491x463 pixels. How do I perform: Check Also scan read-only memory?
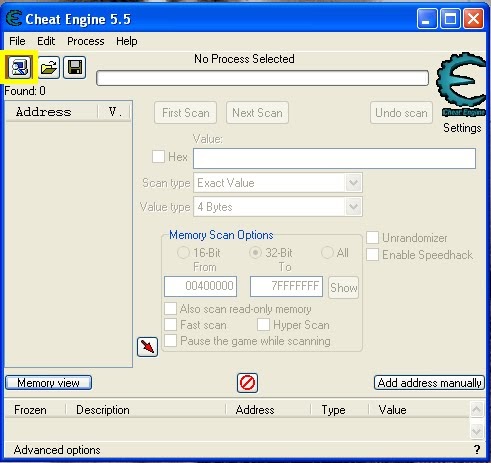170,309
